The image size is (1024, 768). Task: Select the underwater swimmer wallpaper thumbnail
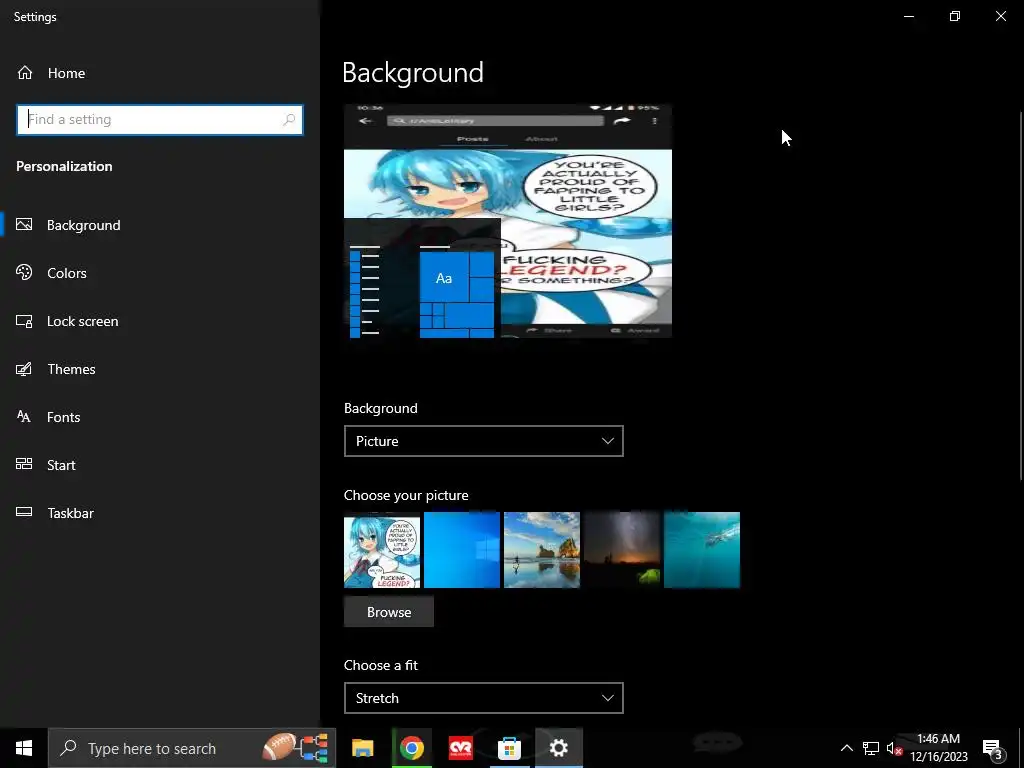702,550
